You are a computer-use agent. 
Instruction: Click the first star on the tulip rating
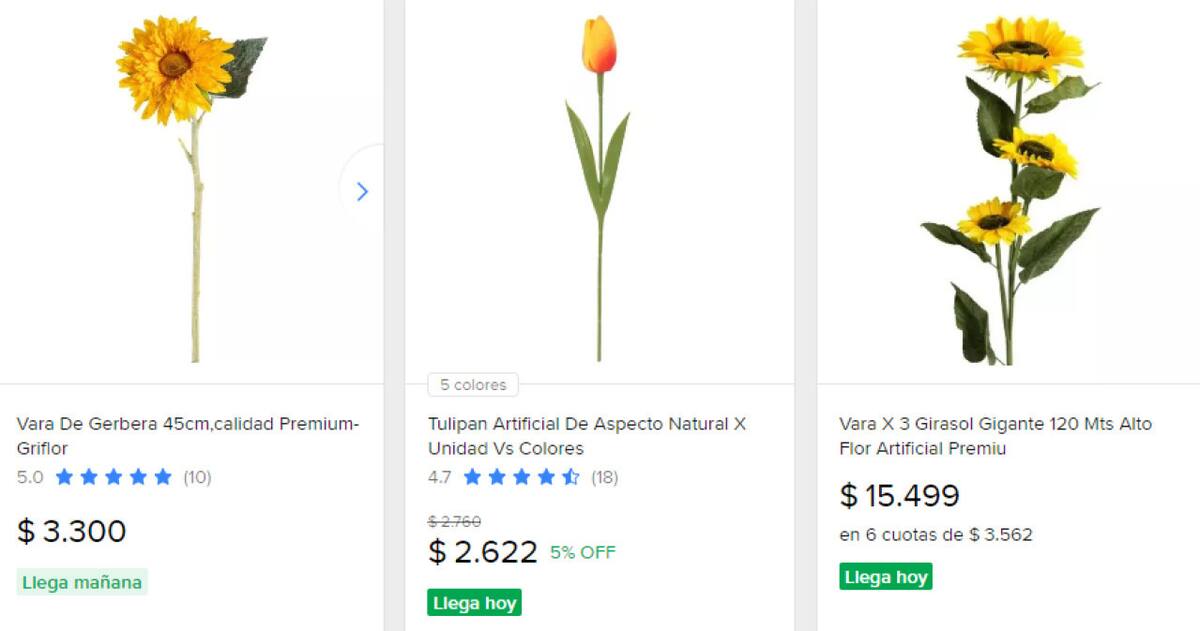(x=470, y=478)
